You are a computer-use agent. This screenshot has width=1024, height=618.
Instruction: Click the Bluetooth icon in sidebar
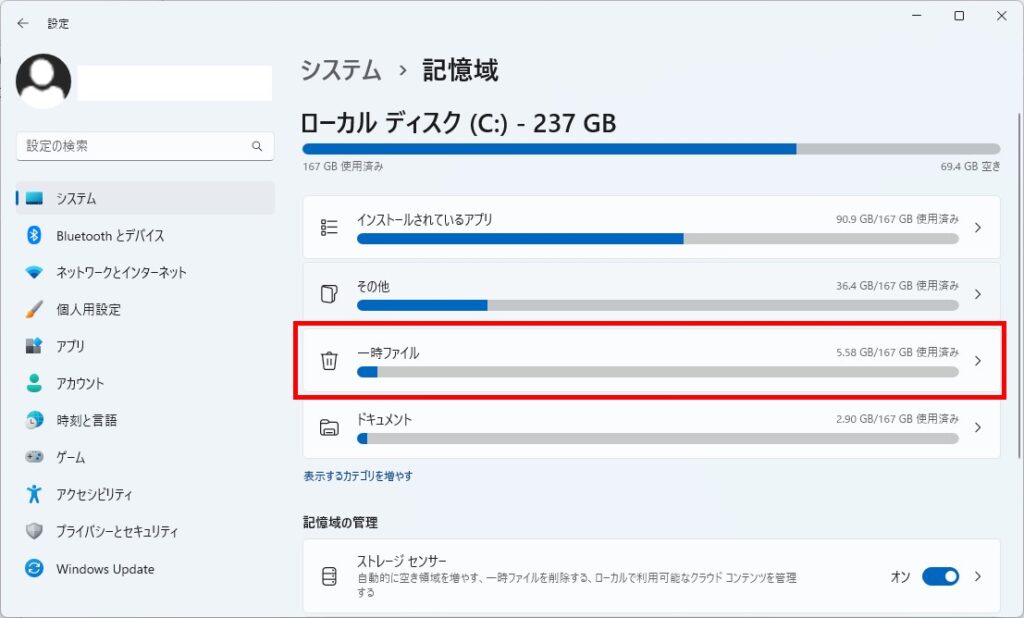(x=34, y=235)
